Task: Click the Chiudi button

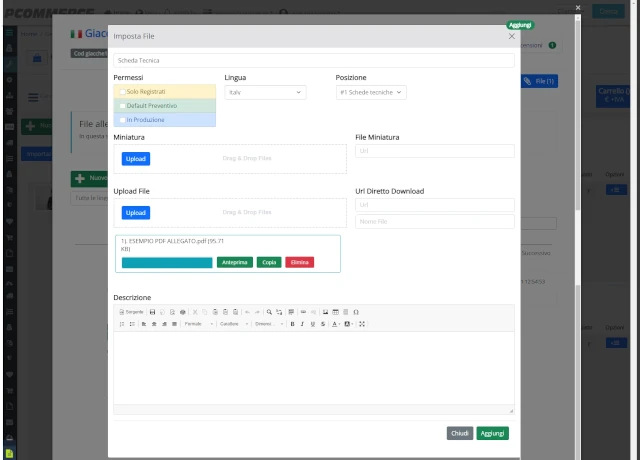Action: pos(460,433)
